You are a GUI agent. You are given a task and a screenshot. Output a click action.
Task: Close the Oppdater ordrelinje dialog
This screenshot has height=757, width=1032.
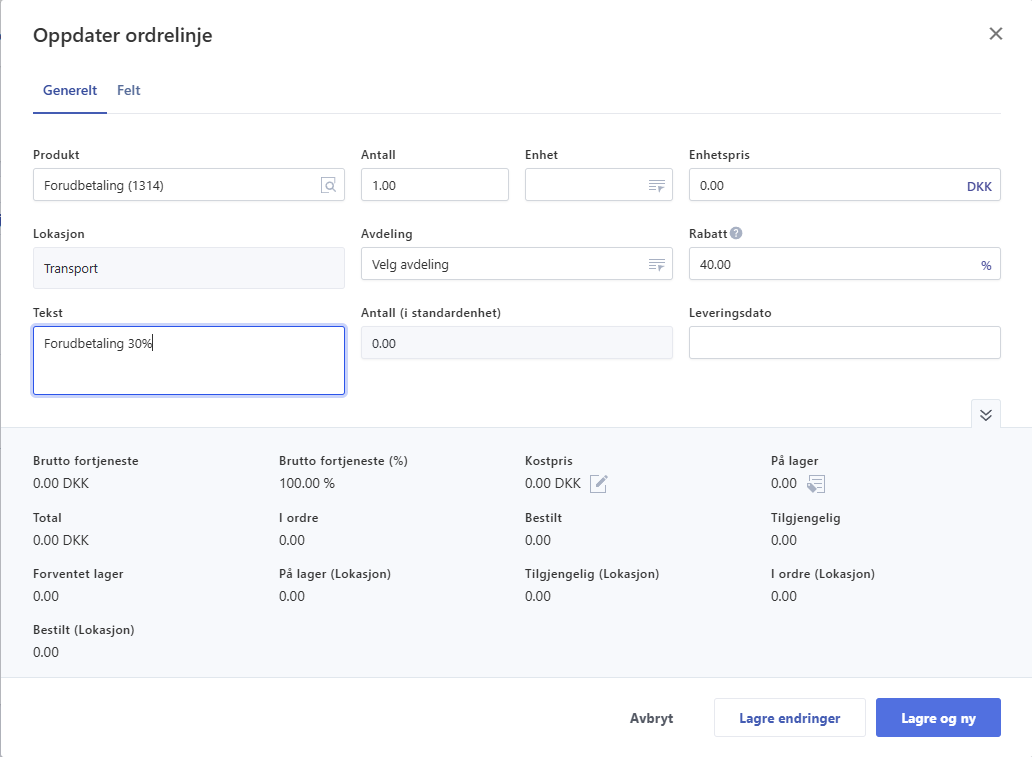(995, 34)
